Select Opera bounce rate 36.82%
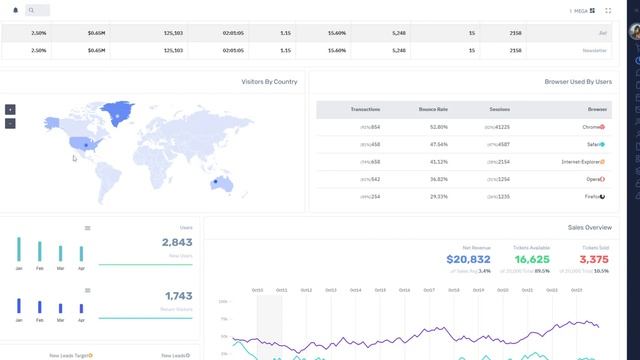The width and height of the screenshot is (640, 360). pyautogui.click(x=439, y=179)
